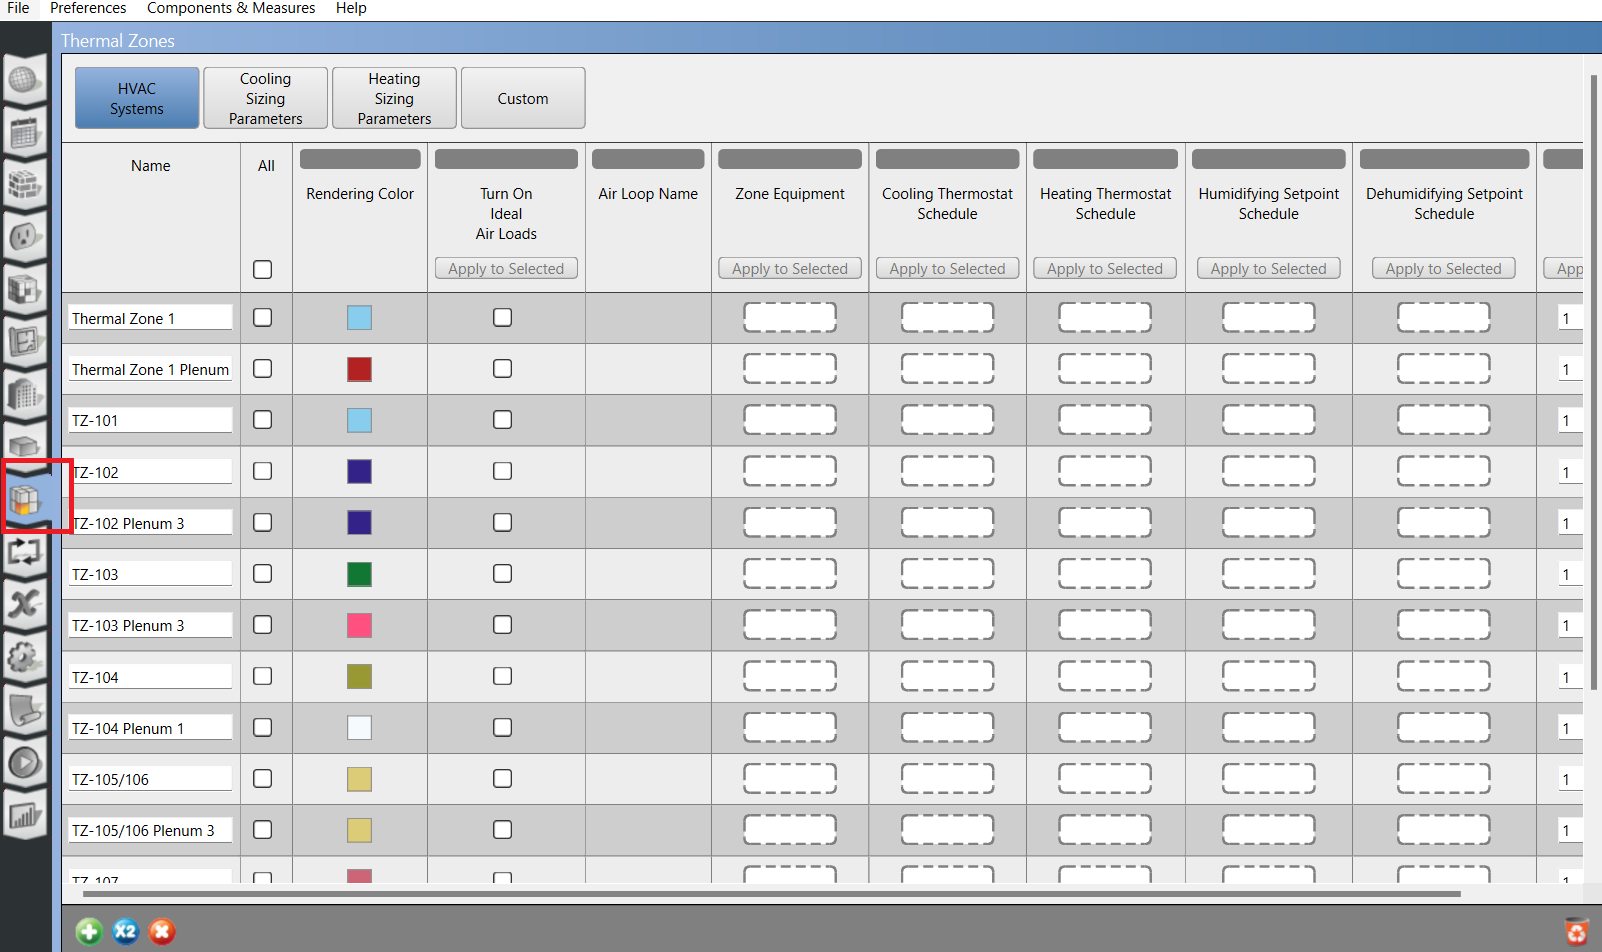Apply Humidifying Setpoint Schedule to selected
Viewport: 1602px width, 952px height.
[1269, 268]
